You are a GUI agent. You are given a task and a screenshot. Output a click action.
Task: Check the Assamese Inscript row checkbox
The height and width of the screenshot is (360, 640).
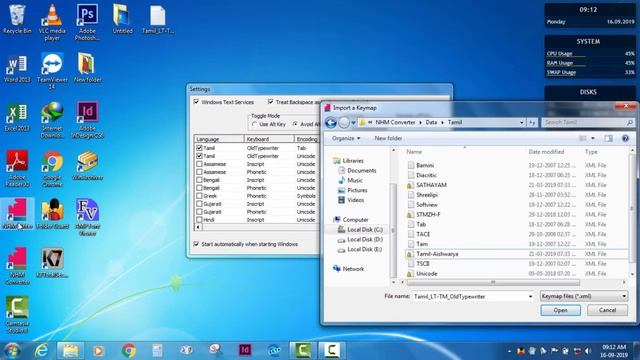tap(199, 164)
